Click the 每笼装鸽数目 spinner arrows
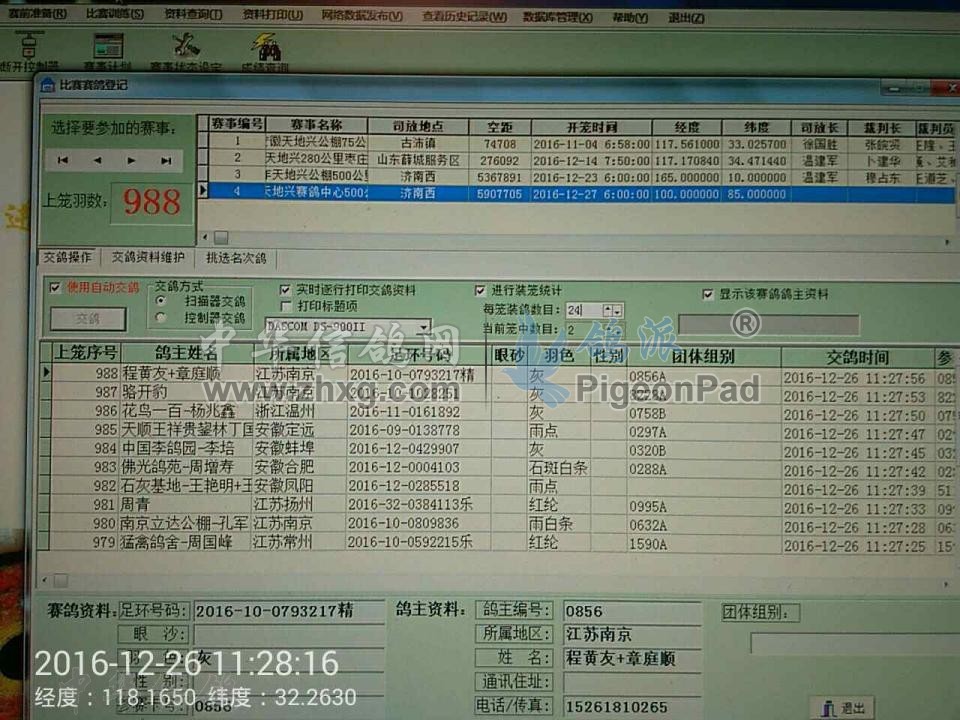The image size is (960, 720). 612,310
